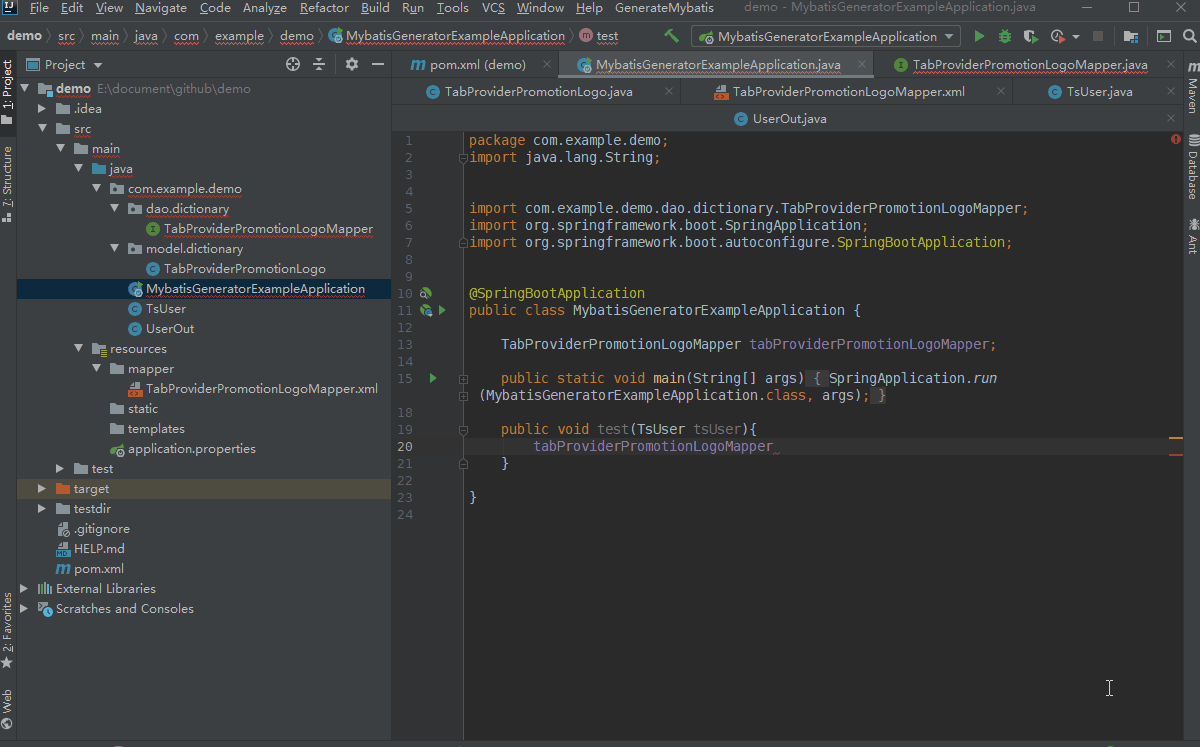Collapse the model.dictionary package
This screenshot has height=747, width=1200.
(x=115, y=248)
